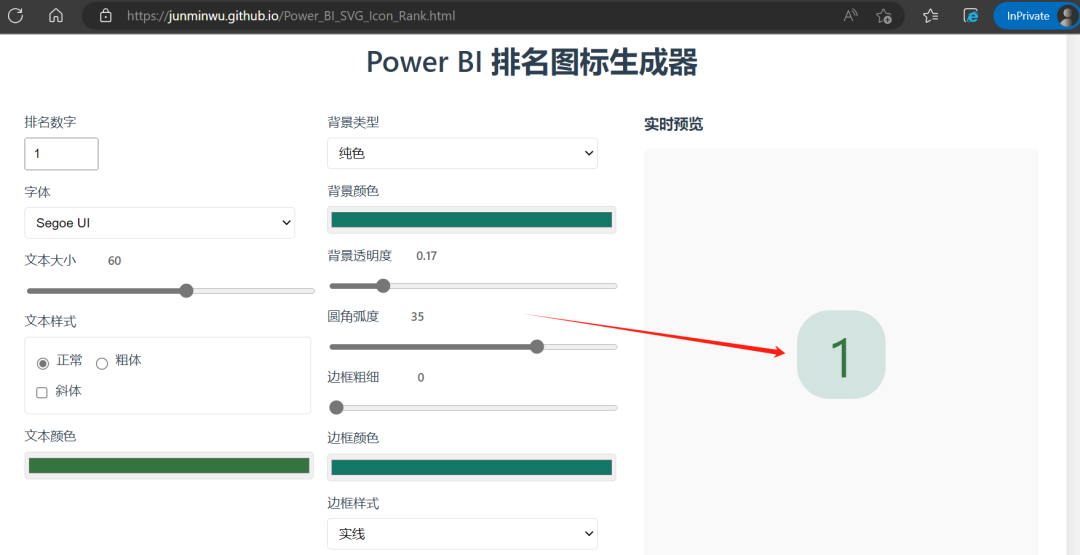Click the 文本大小 value 60

114,261
